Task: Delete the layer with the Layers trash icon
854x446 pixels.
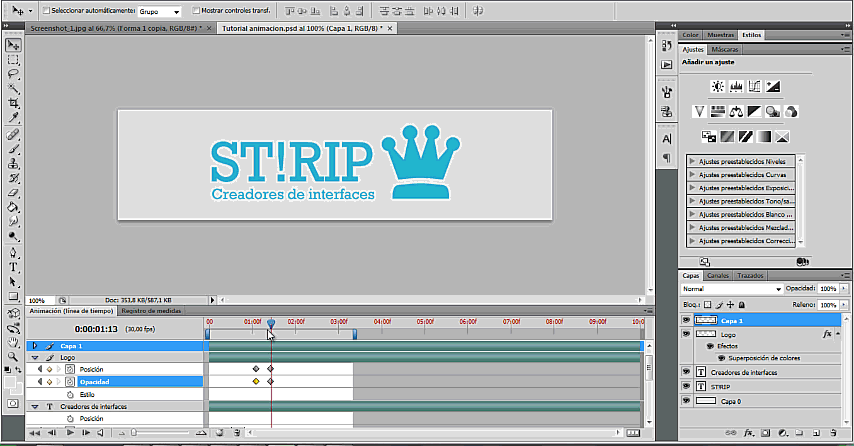Action: tap(833, 433)
